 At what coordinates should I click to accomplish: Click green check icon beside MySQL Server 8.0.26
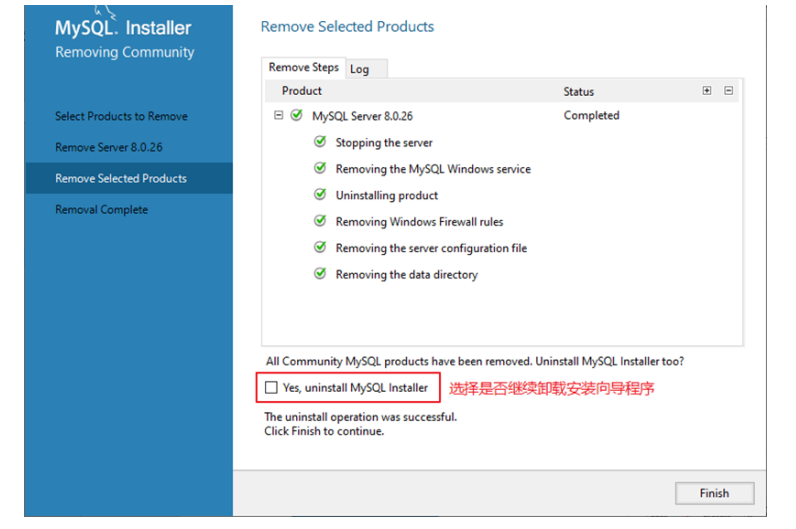296,115
